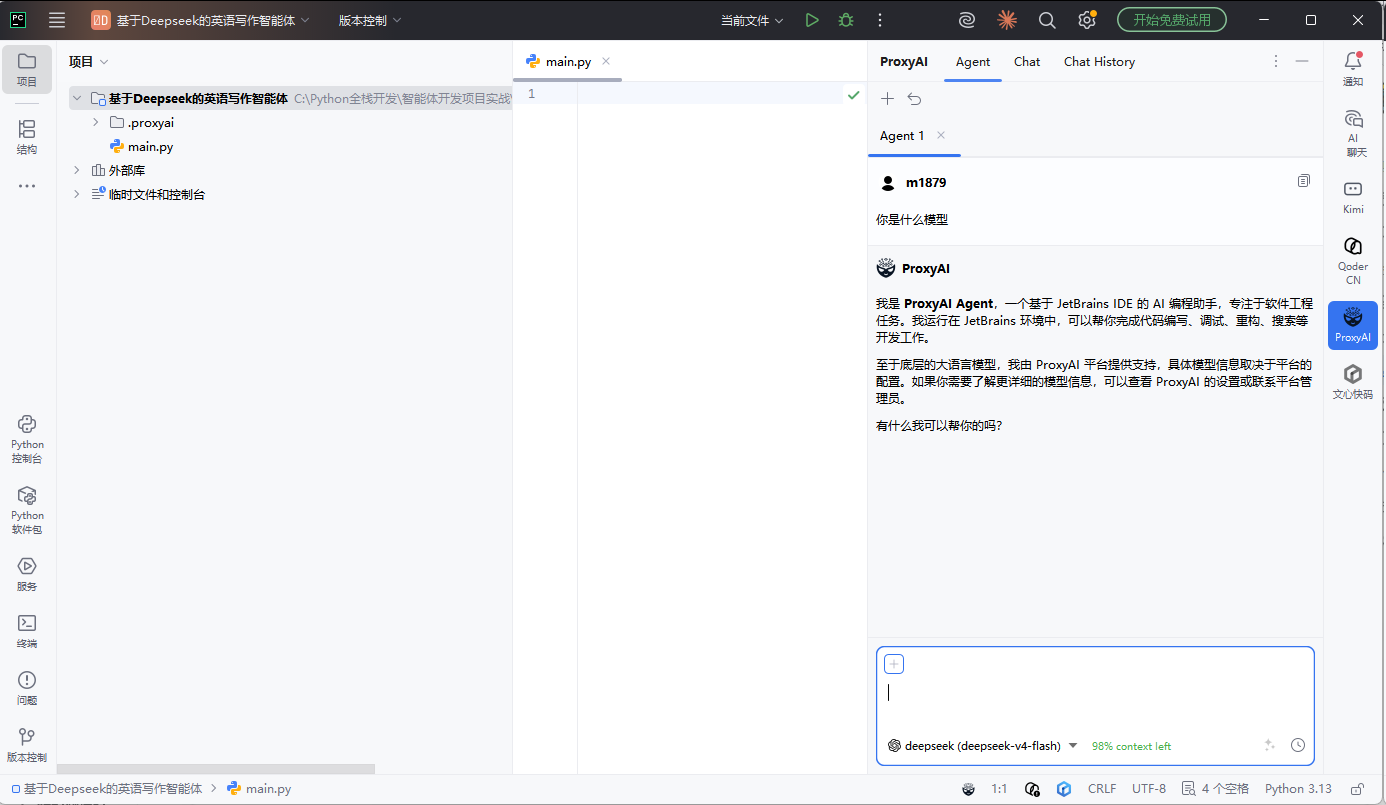The image size is (1386, 805).
Task: Click the 1:1 cursor position indicator
Action: pyautogui.click(x=999, y=789)
